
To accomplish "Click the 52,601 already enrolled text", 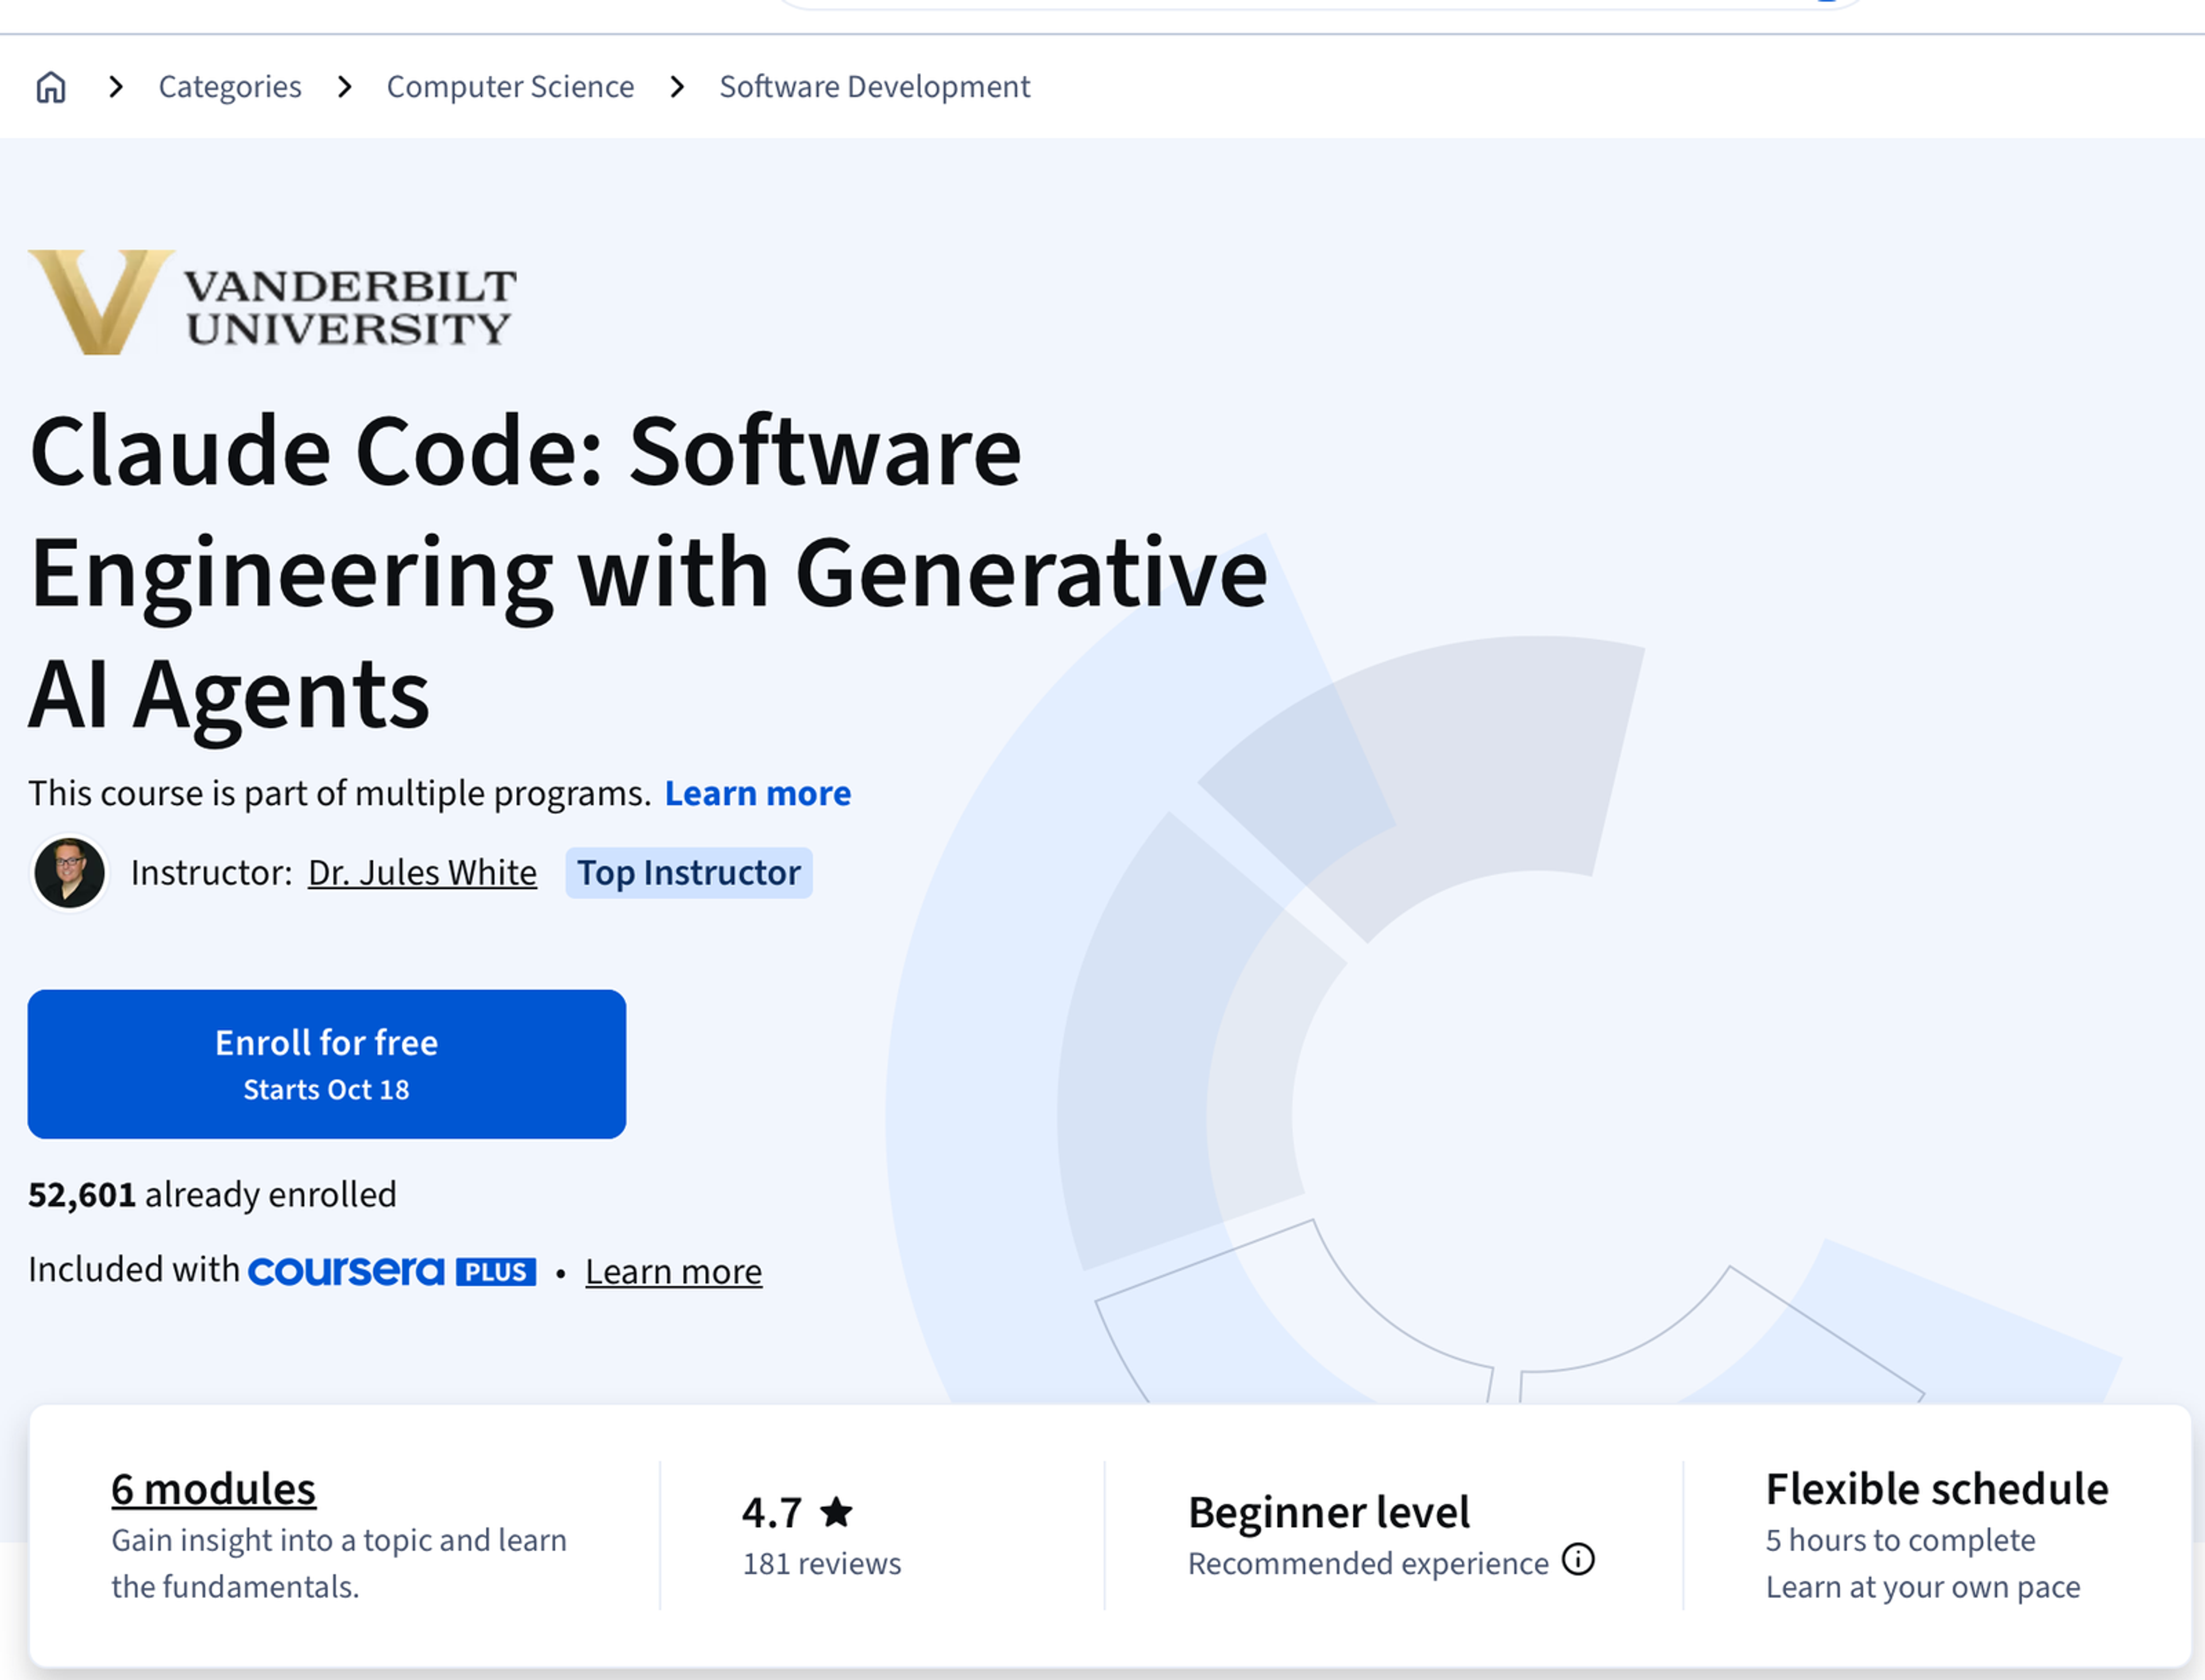I will tap(212, 1195).
